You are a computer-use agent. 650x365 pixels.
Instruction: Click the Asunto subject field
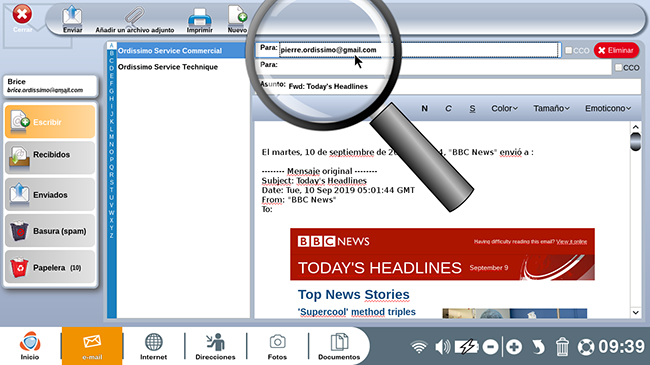click(x=463, y=86)
